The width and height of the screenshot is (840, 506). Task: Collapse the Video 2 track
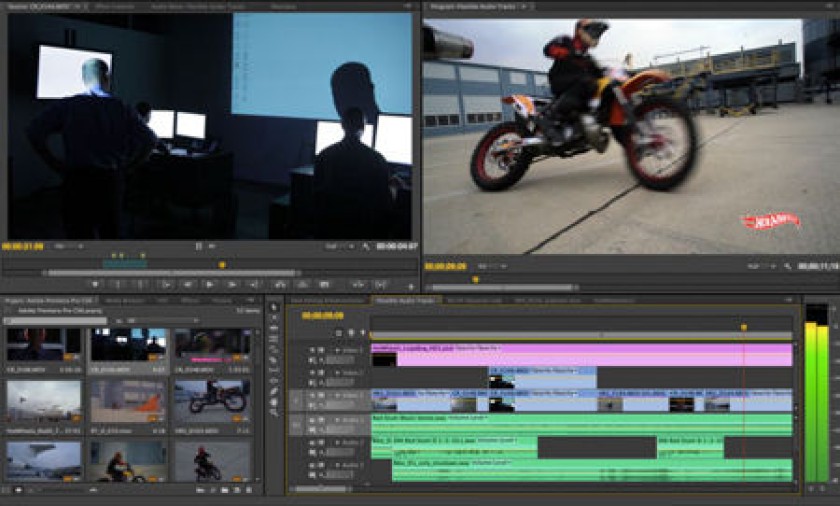tap(338, 373)
